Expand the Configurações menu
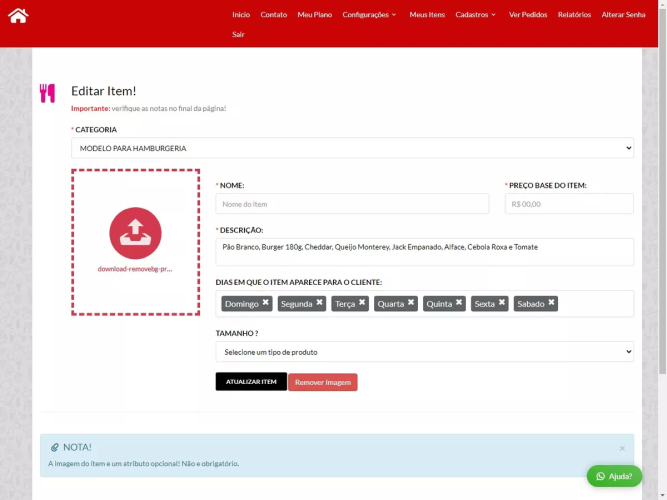The width and height of the screenshot is (667, 500). pyautogui.click(x=369, y=15)
